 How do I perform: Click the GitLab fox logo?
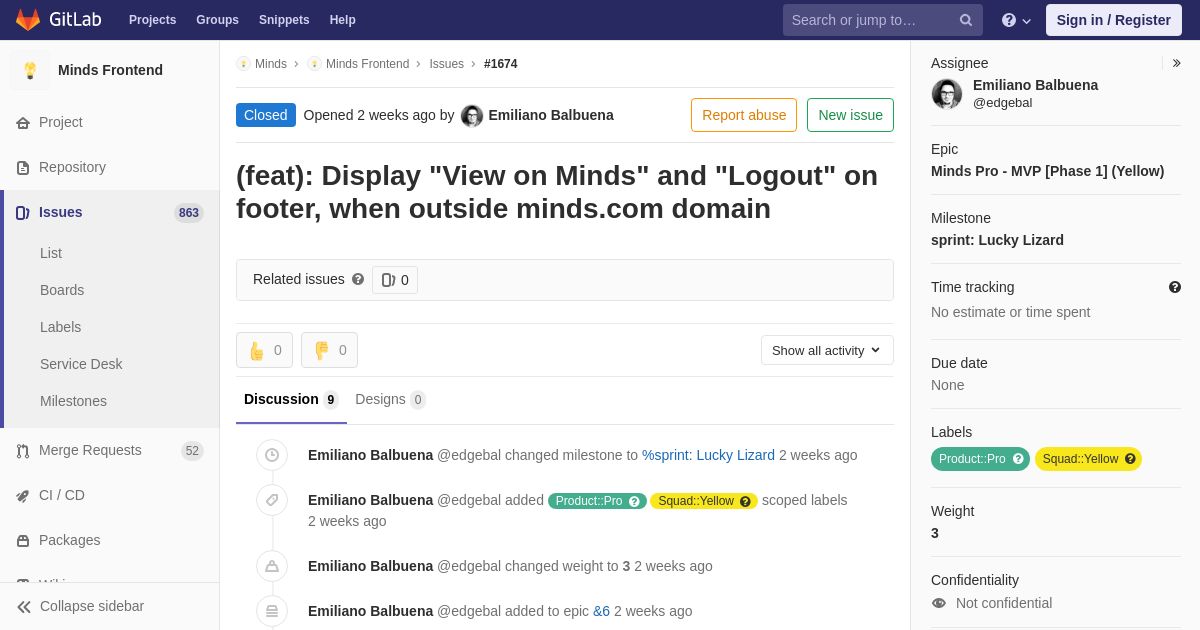pyautogui.click(x=28, y=20)
